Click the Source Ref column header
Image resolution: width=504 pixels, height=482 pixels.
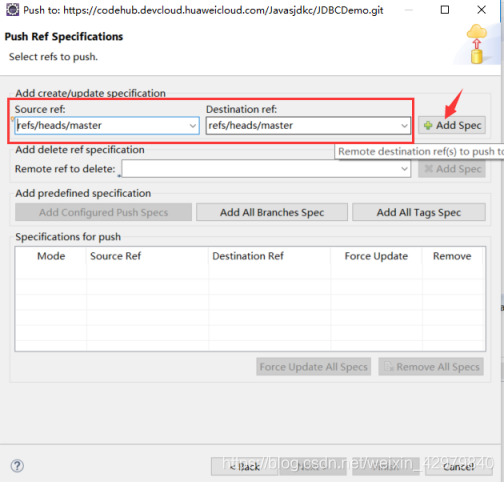coord(147,256)
